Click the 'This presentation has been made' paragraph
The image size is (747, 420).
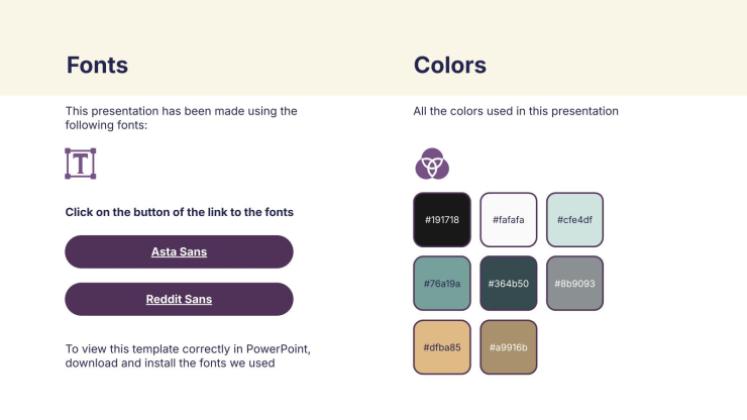pyautogui.click(x=181, y=118)
